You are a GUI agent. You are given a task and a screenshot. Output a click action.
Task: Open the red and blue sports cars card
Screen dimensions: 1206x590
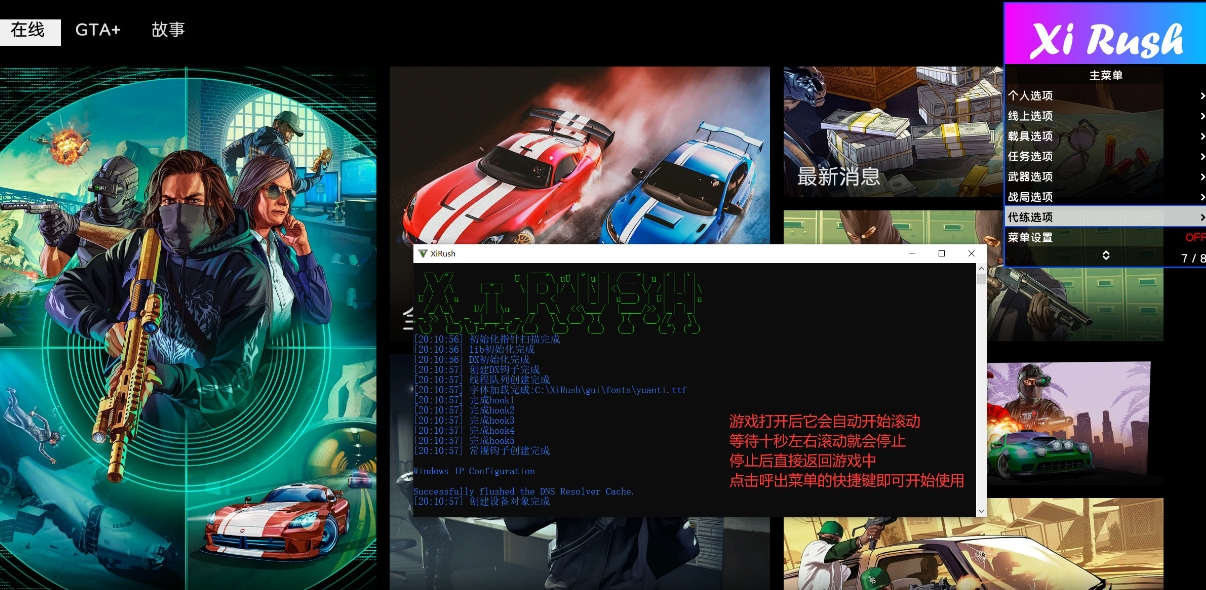580,155
